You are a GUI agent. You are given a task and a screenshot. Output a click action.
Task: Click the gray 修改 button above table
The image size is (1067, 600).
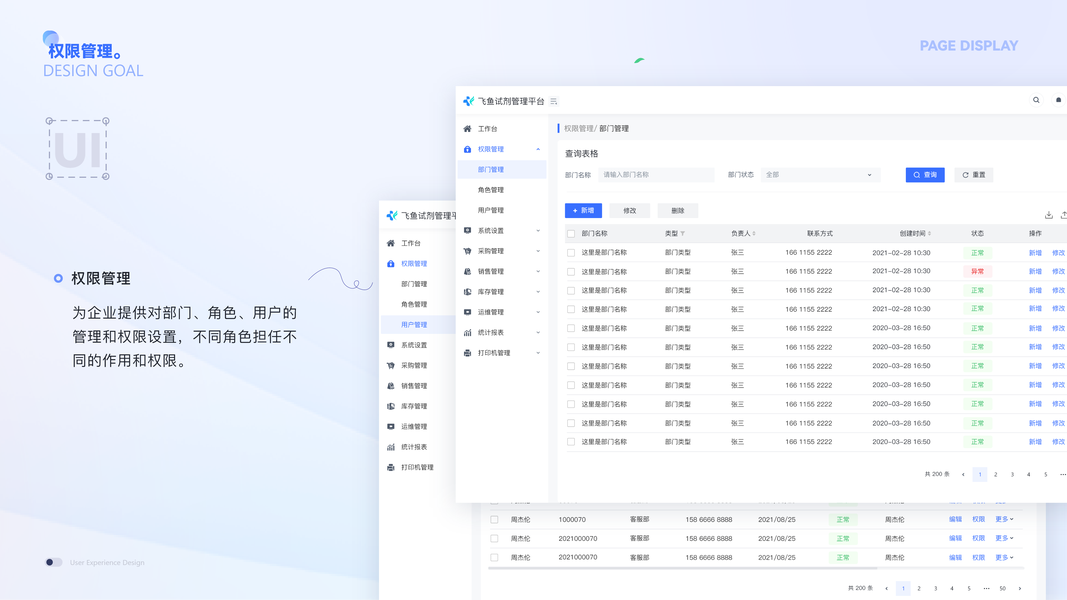click(x=629, y=210)
